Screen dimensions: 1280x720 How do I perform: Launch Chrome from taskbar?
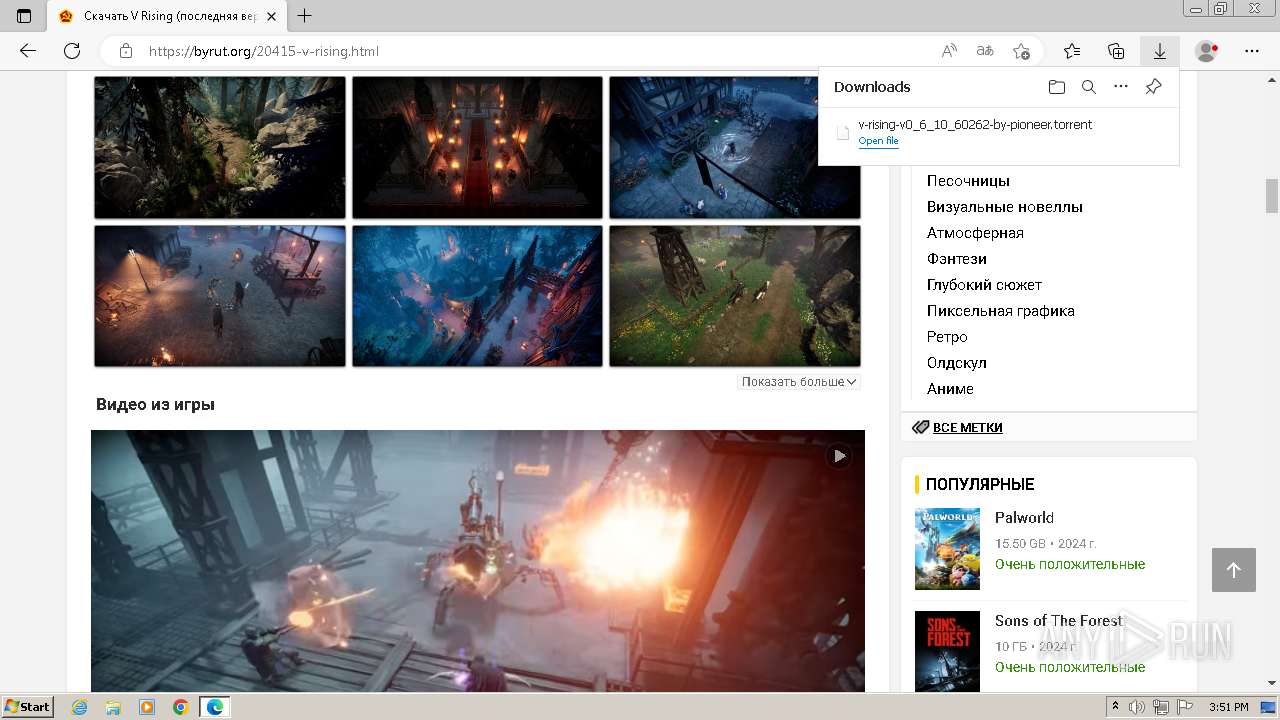pyautogui.click(x=181, y=707)
